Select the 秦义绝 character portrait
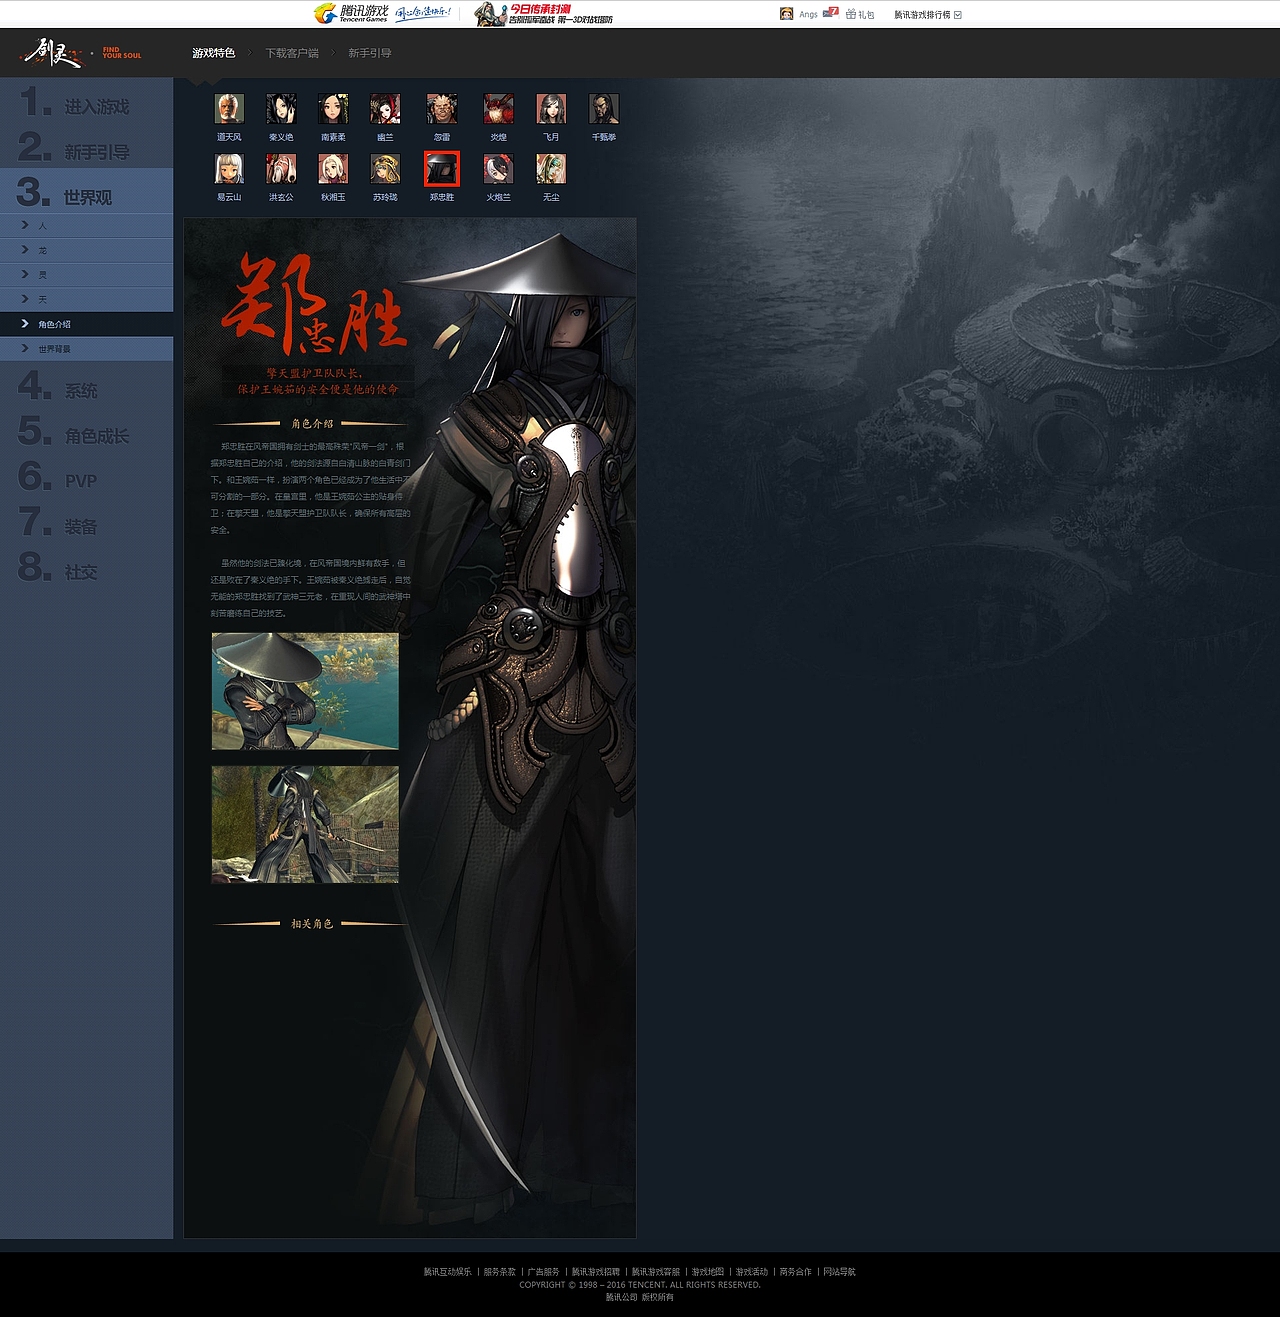Viewport: 1280px width, 1317px height. (281, 108)
